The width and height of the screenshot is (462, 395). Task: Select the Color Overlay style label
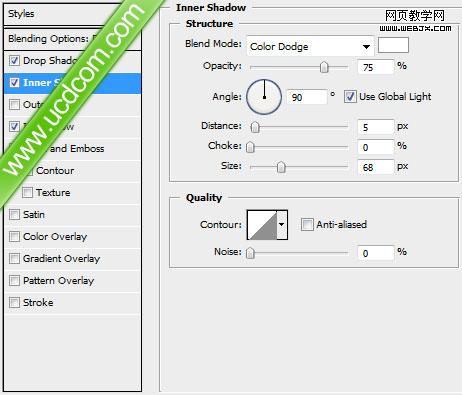click(x=55, y=236)
